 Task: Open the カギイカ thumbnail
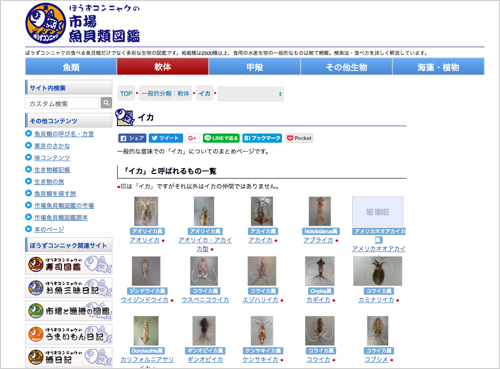pos(320,271)
